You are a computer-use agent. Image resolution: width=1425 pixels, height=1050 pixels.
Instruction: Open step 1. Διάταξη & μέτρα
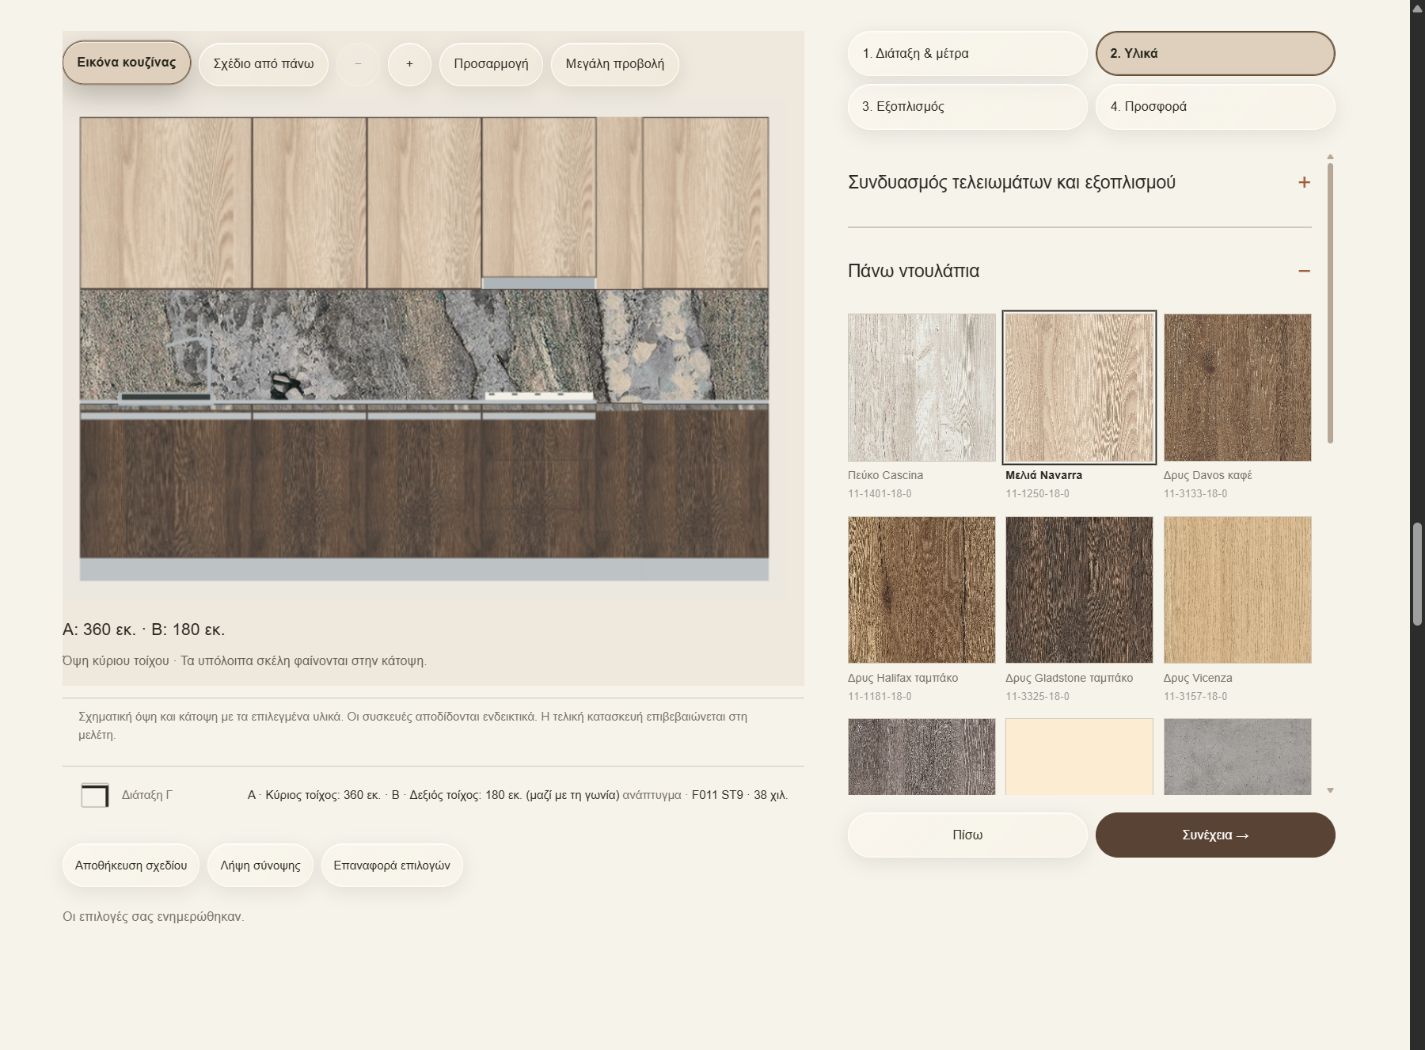tap(967, 54)
